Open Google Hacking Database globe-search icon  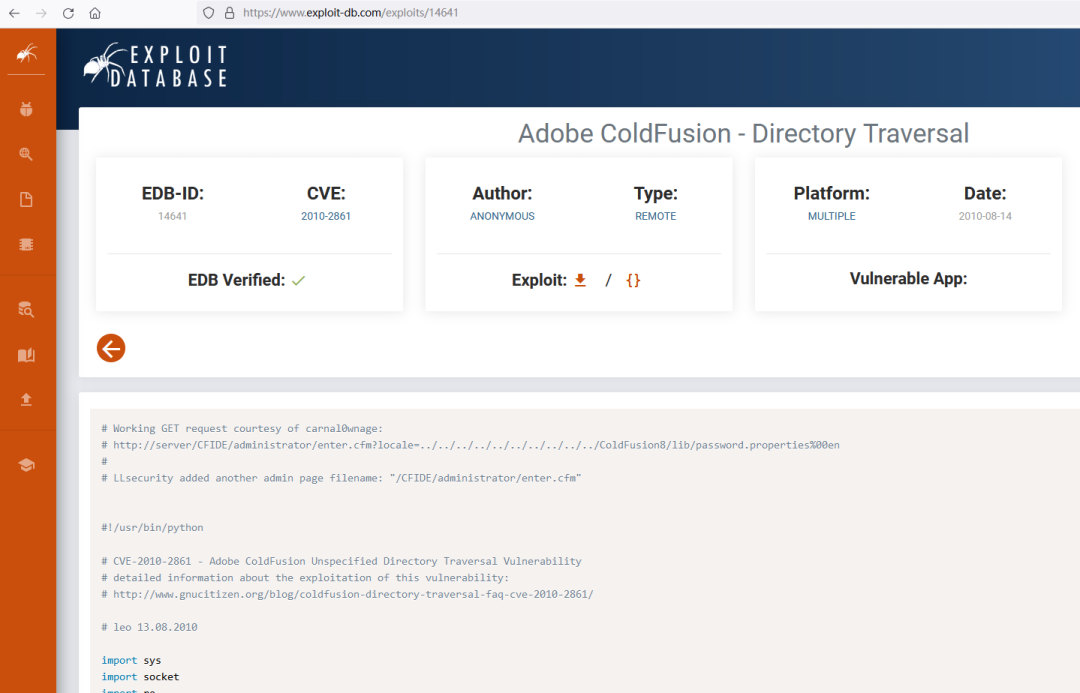pyautogui.click(x=27, y=154)
